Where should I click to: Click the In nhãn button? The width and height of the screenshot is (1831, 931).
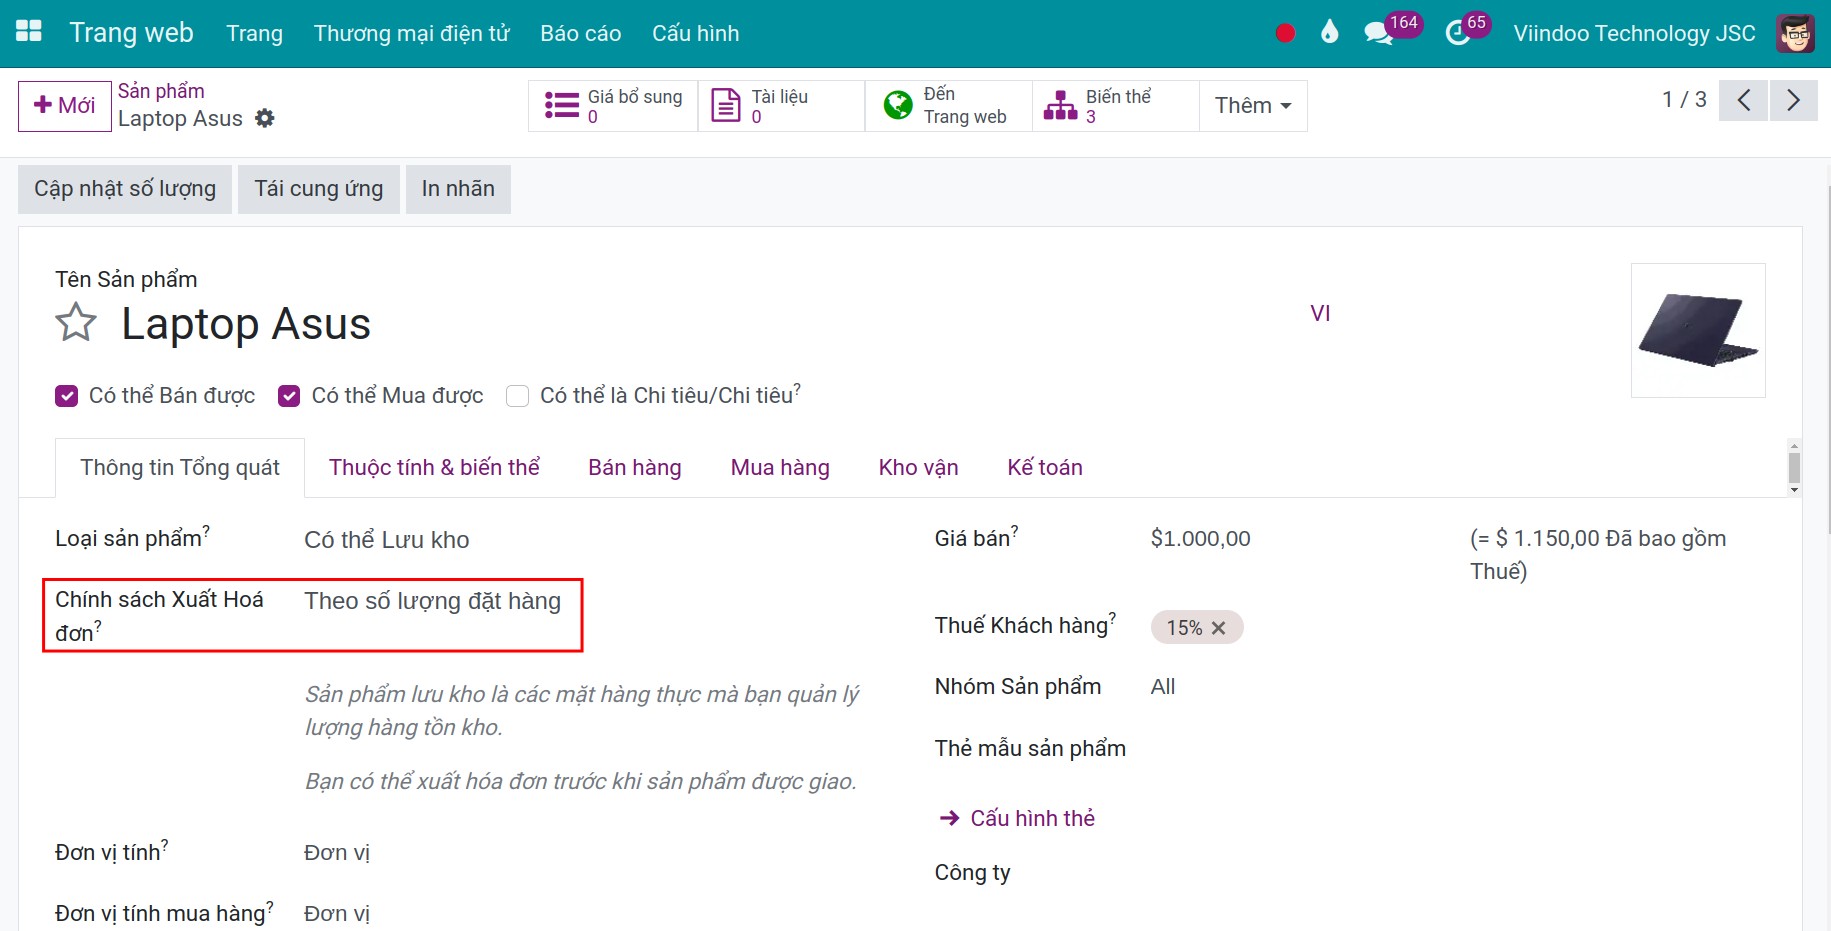coord(458,189)
